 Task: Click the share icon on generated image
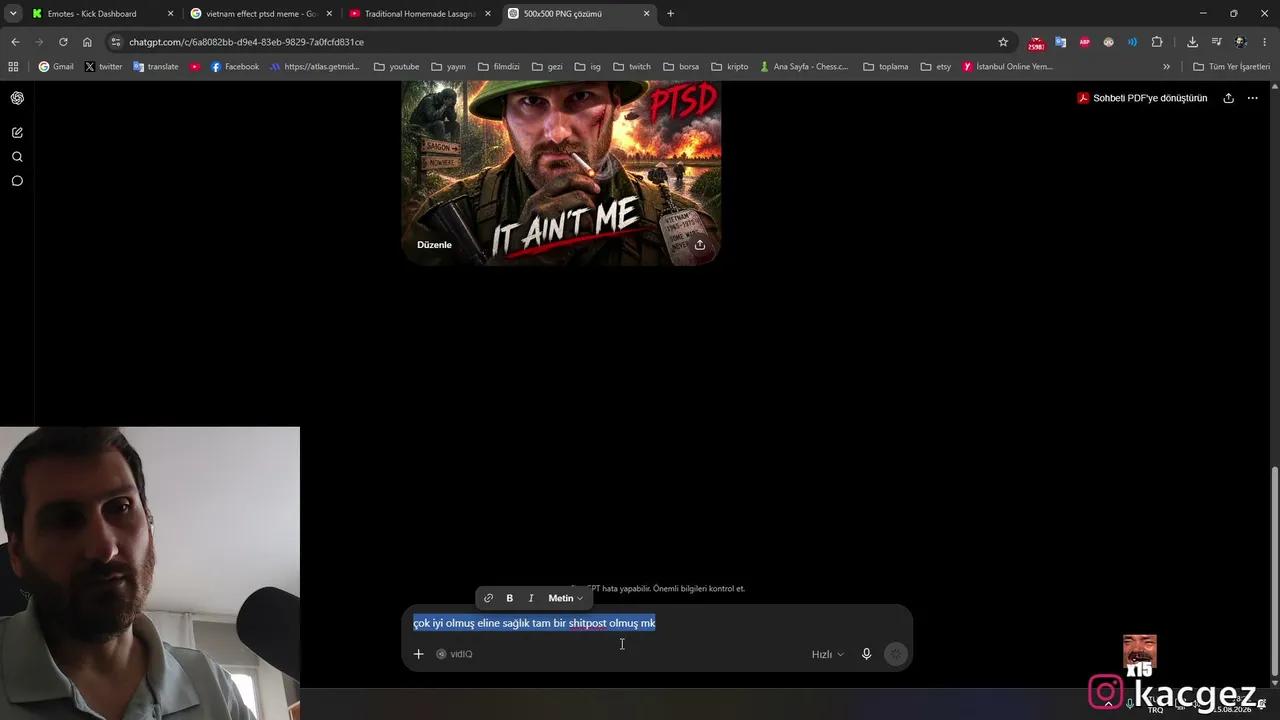[700, 245]
